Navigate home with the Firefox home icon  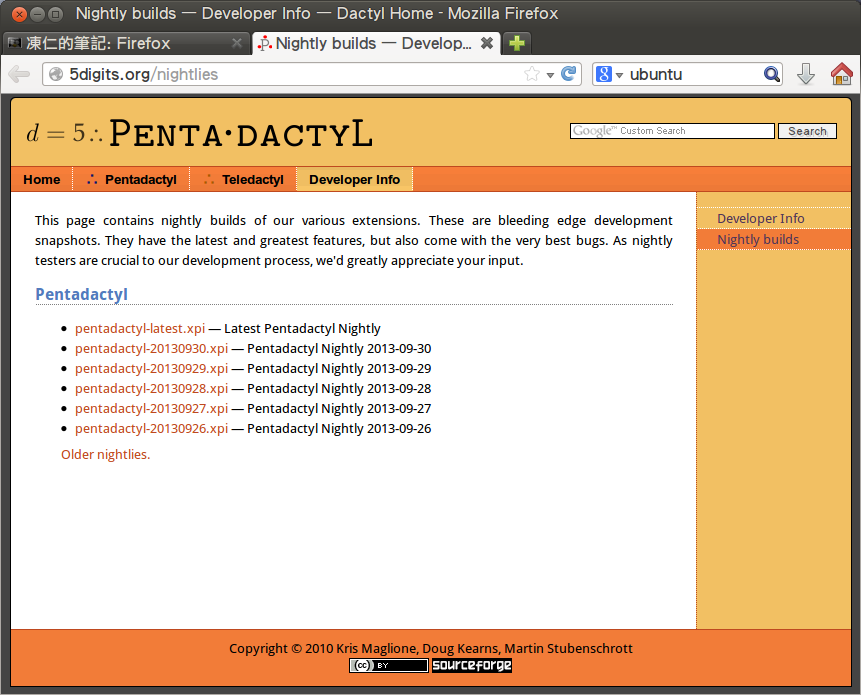841,73
